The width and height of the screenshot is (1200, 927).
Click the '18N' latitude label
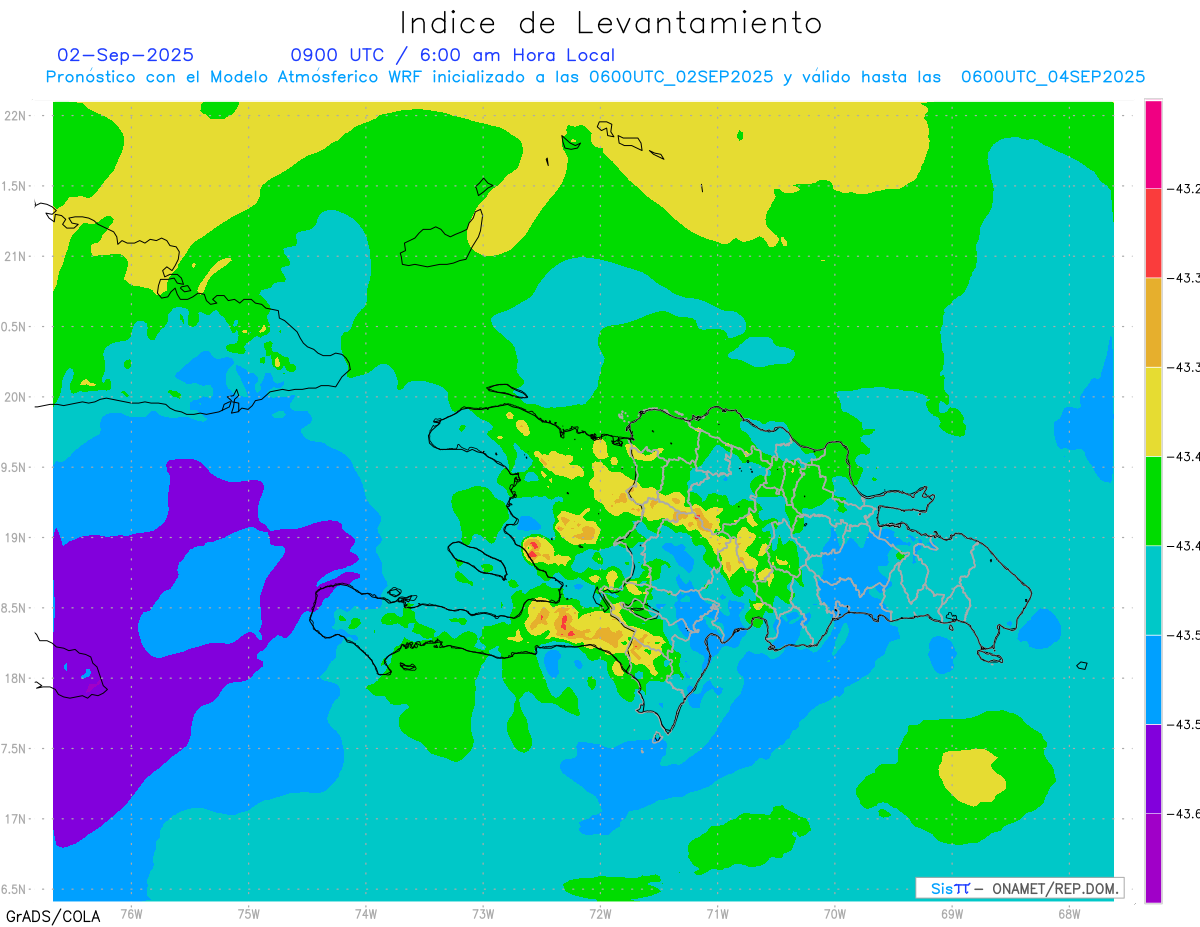point(17,678)
